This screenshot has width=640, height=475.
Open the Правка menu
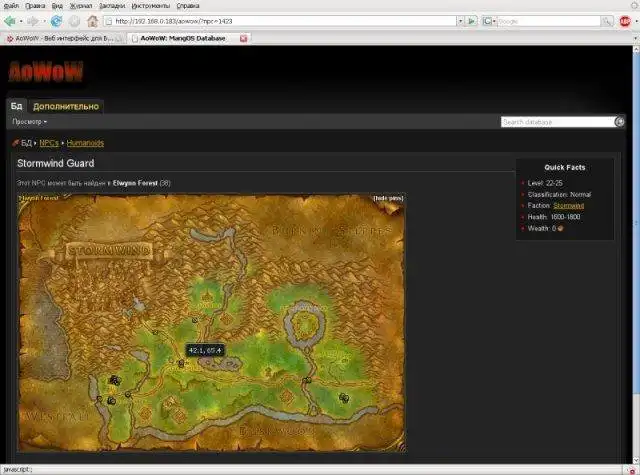[x=35, y=6]
